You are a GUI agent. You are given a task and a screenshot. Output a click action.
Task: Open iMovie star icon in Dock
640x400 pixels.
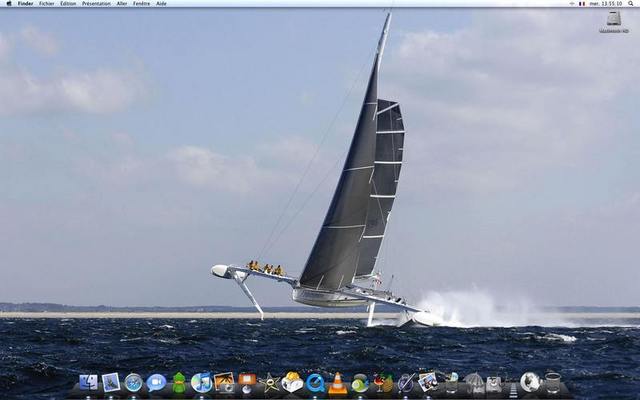(270, 383)
